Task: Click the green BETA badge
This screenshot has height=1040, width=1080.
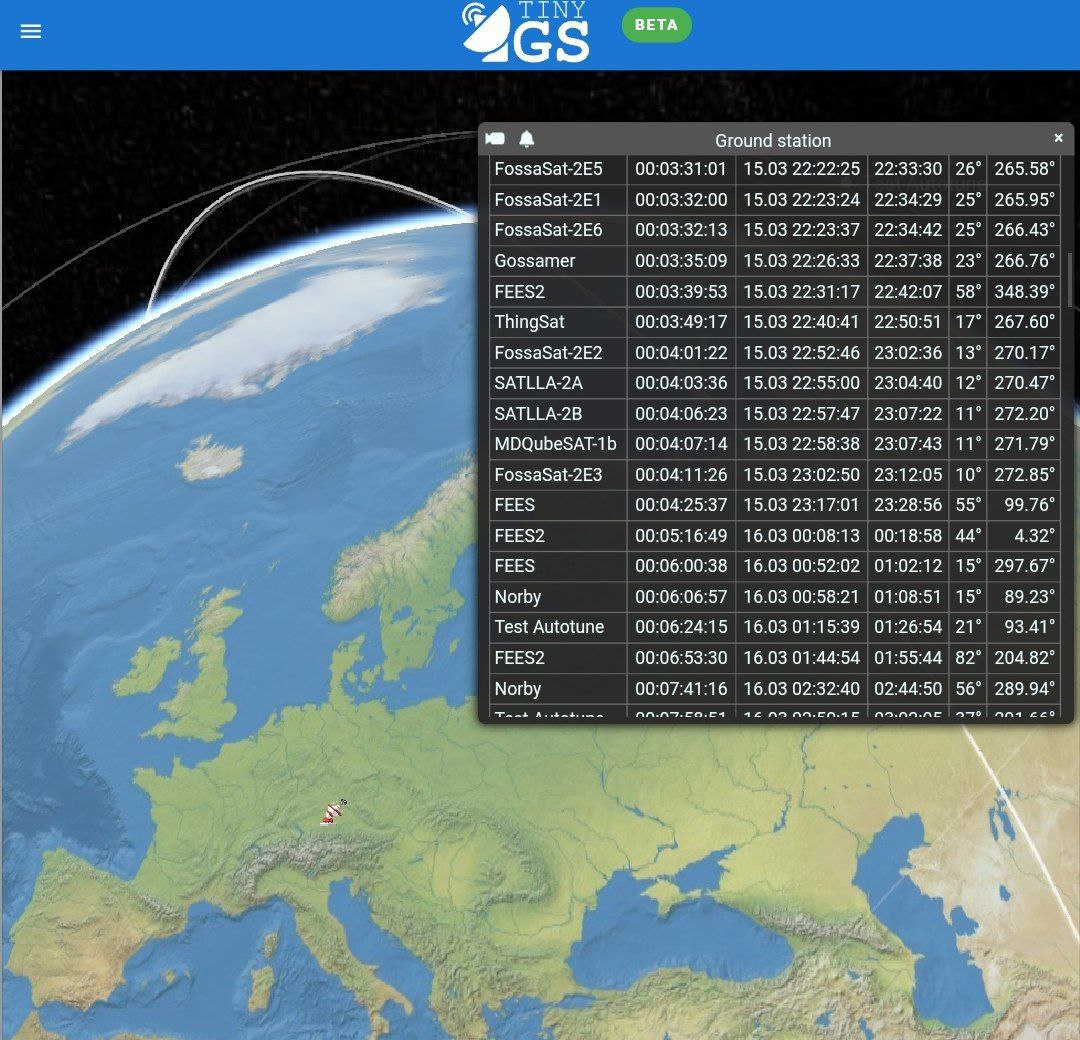Action: pyautogui.click(x=656, y=25)
